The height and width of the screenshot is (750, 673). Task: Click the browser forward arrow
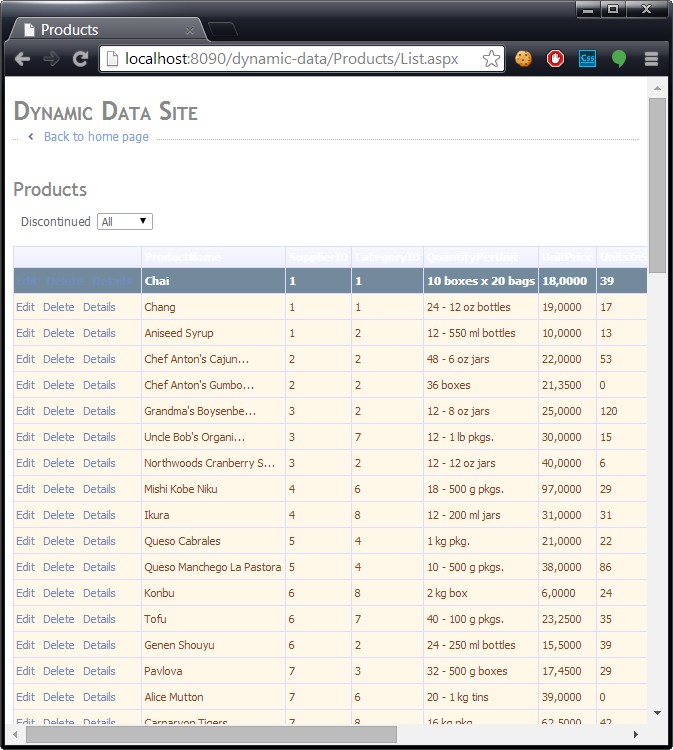click(x=51, y=59)
